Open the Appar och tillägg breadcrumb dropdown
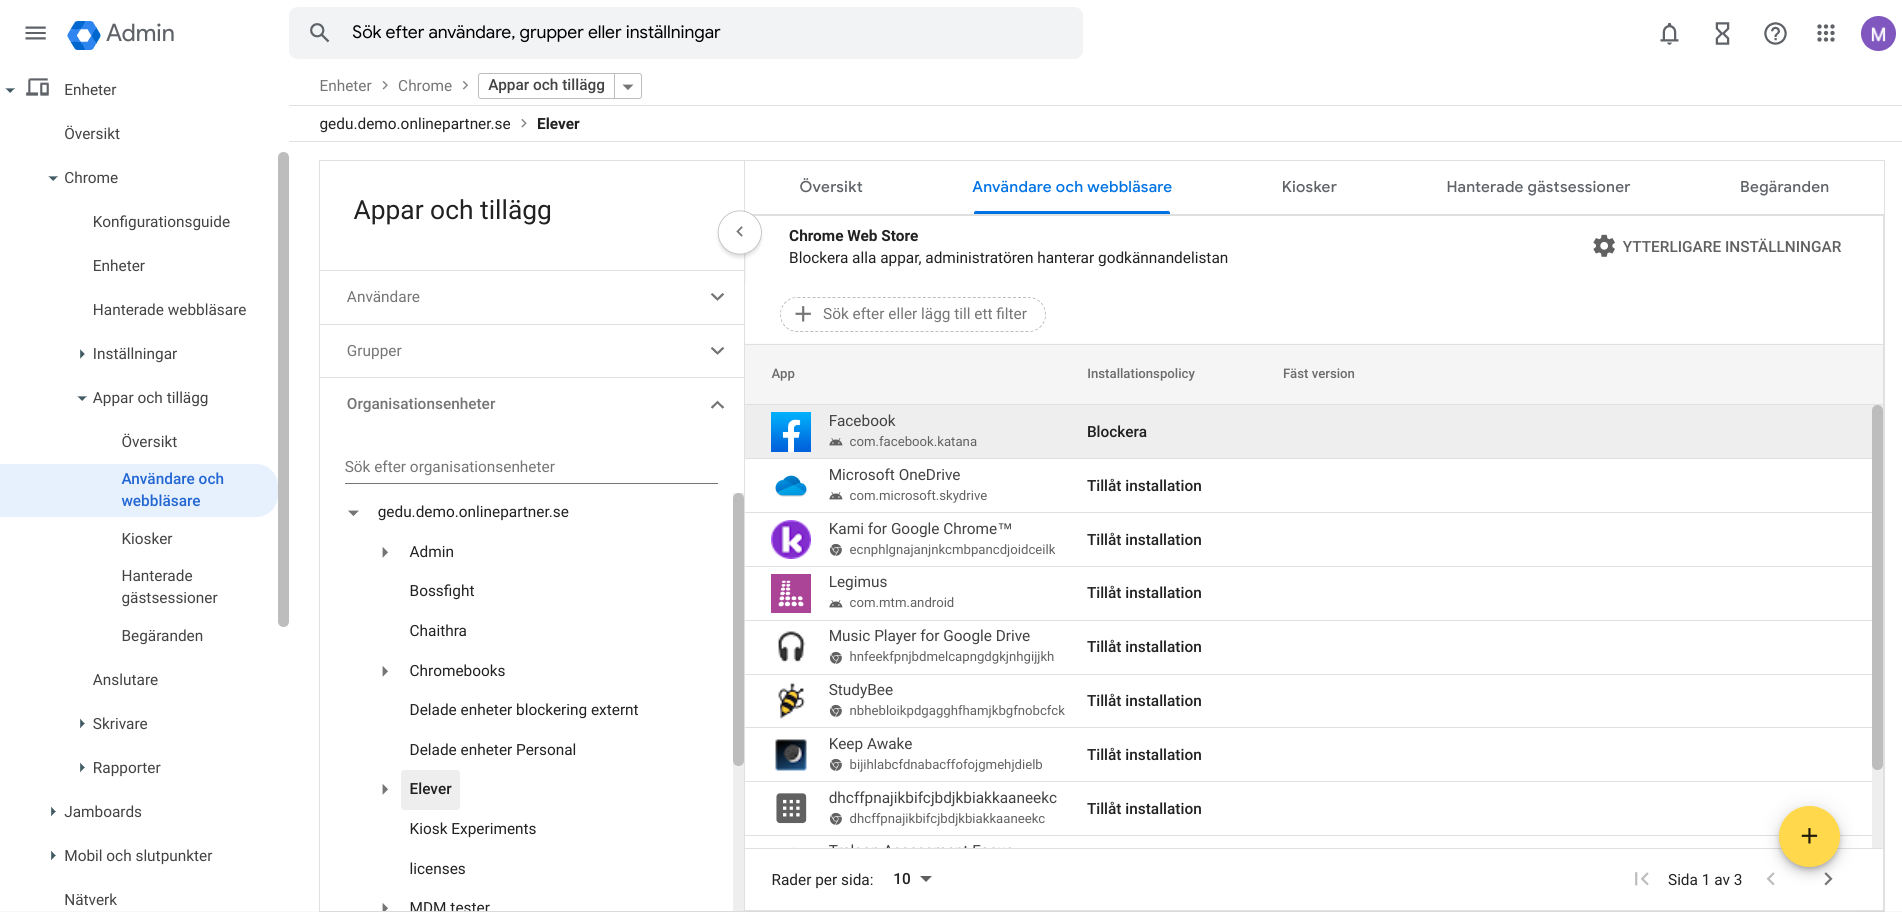The height and width of the screenshot is (912, 1902). pyautogui.click(x=628, y=86)
